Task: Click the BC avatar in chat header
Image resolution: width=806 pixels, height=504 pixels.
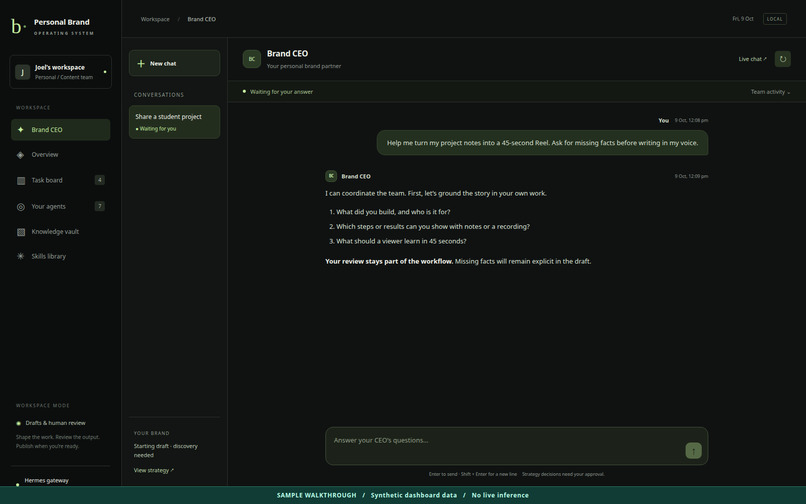Action: point(252,59)
